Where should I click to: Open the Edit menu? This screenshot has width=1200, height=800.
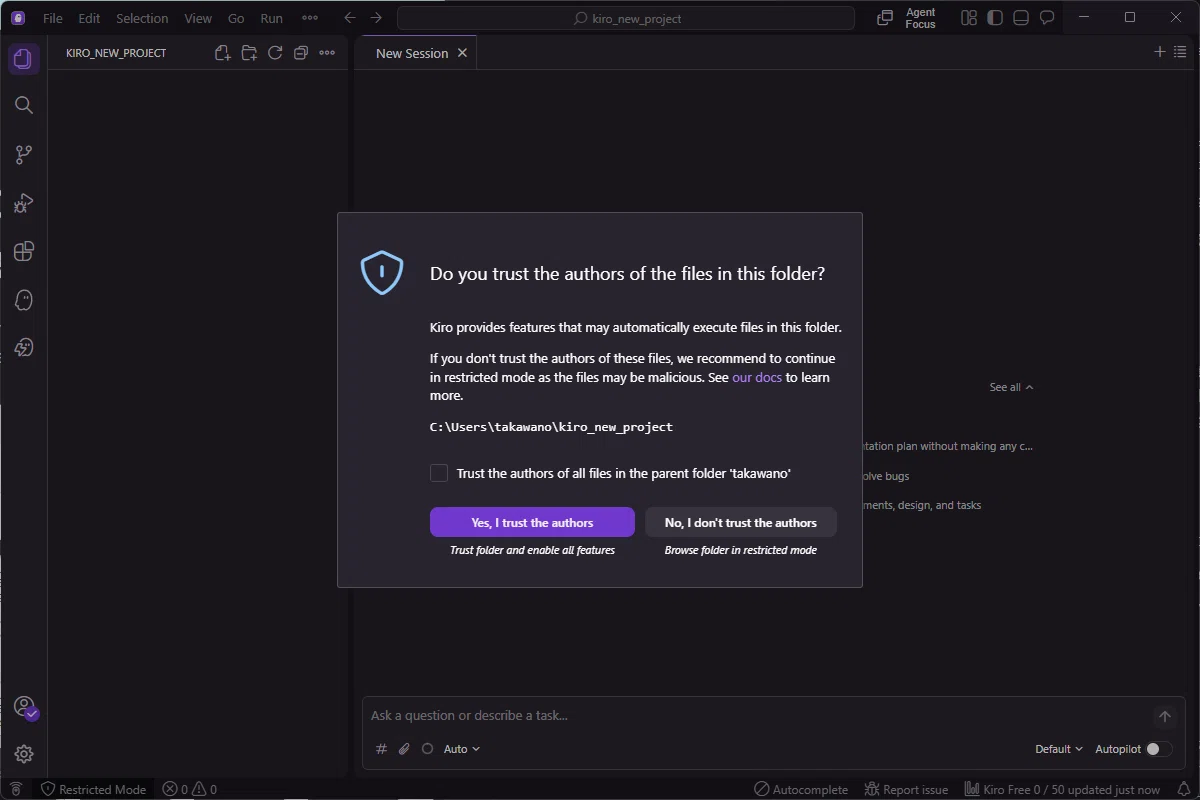89,18
